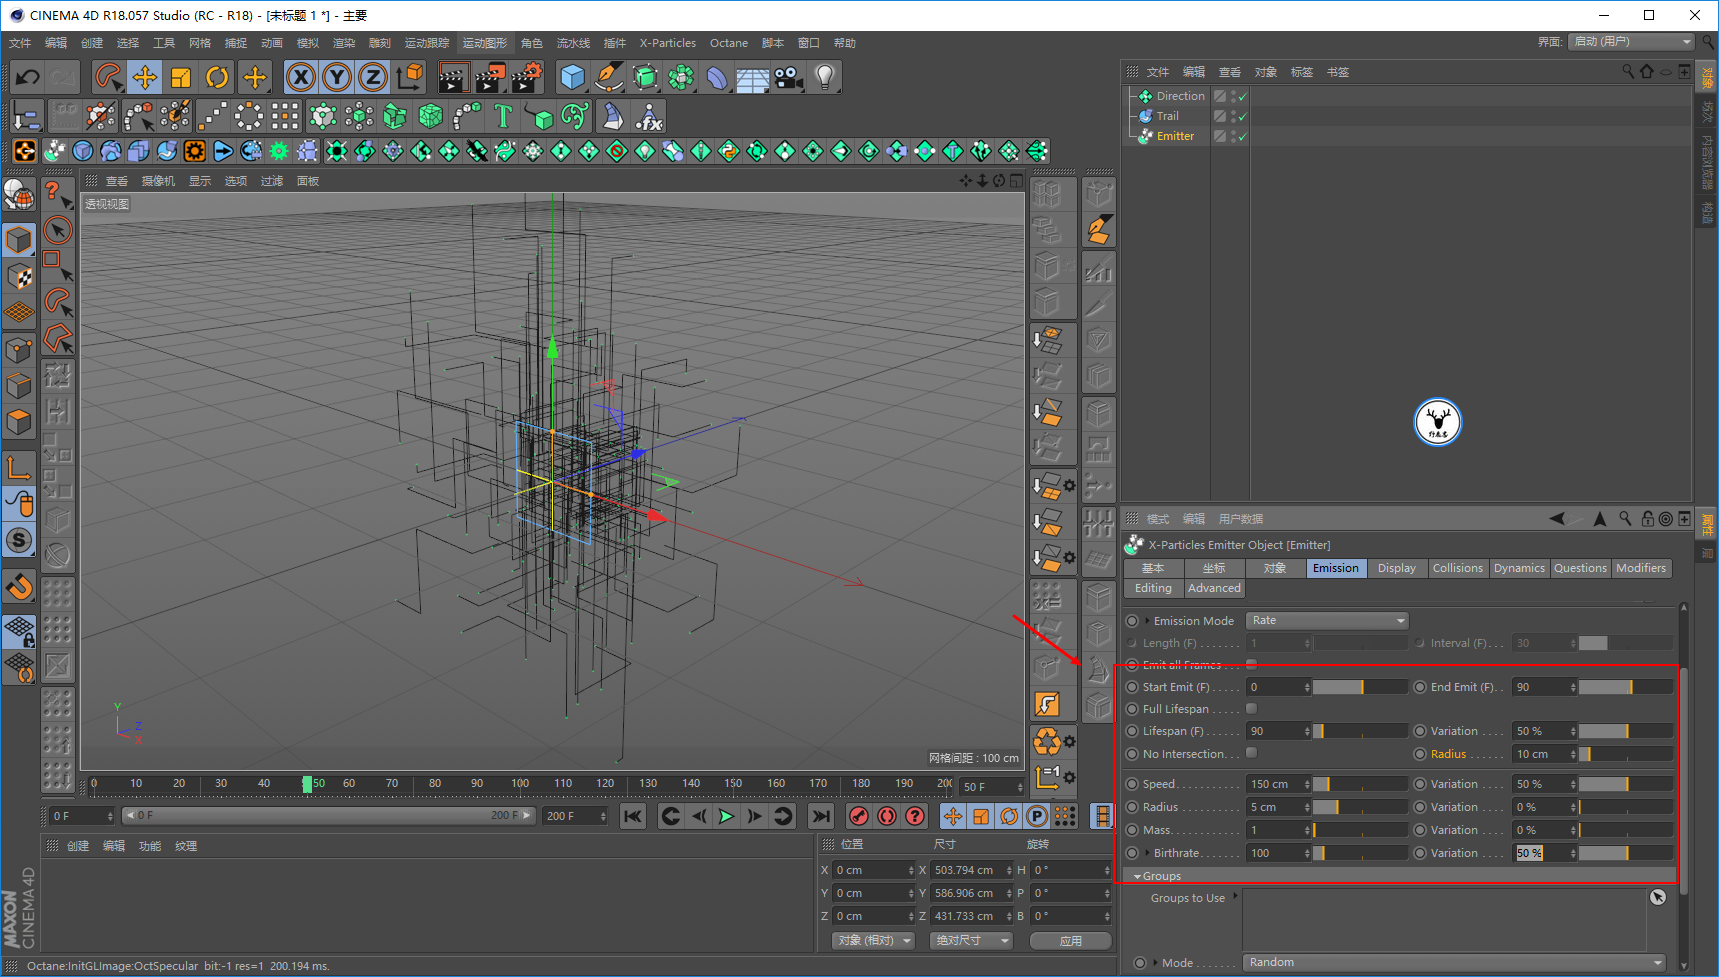1719x977 pixels.
Task: Select the Trail object in tree
Action: (x=1167, y=116)
